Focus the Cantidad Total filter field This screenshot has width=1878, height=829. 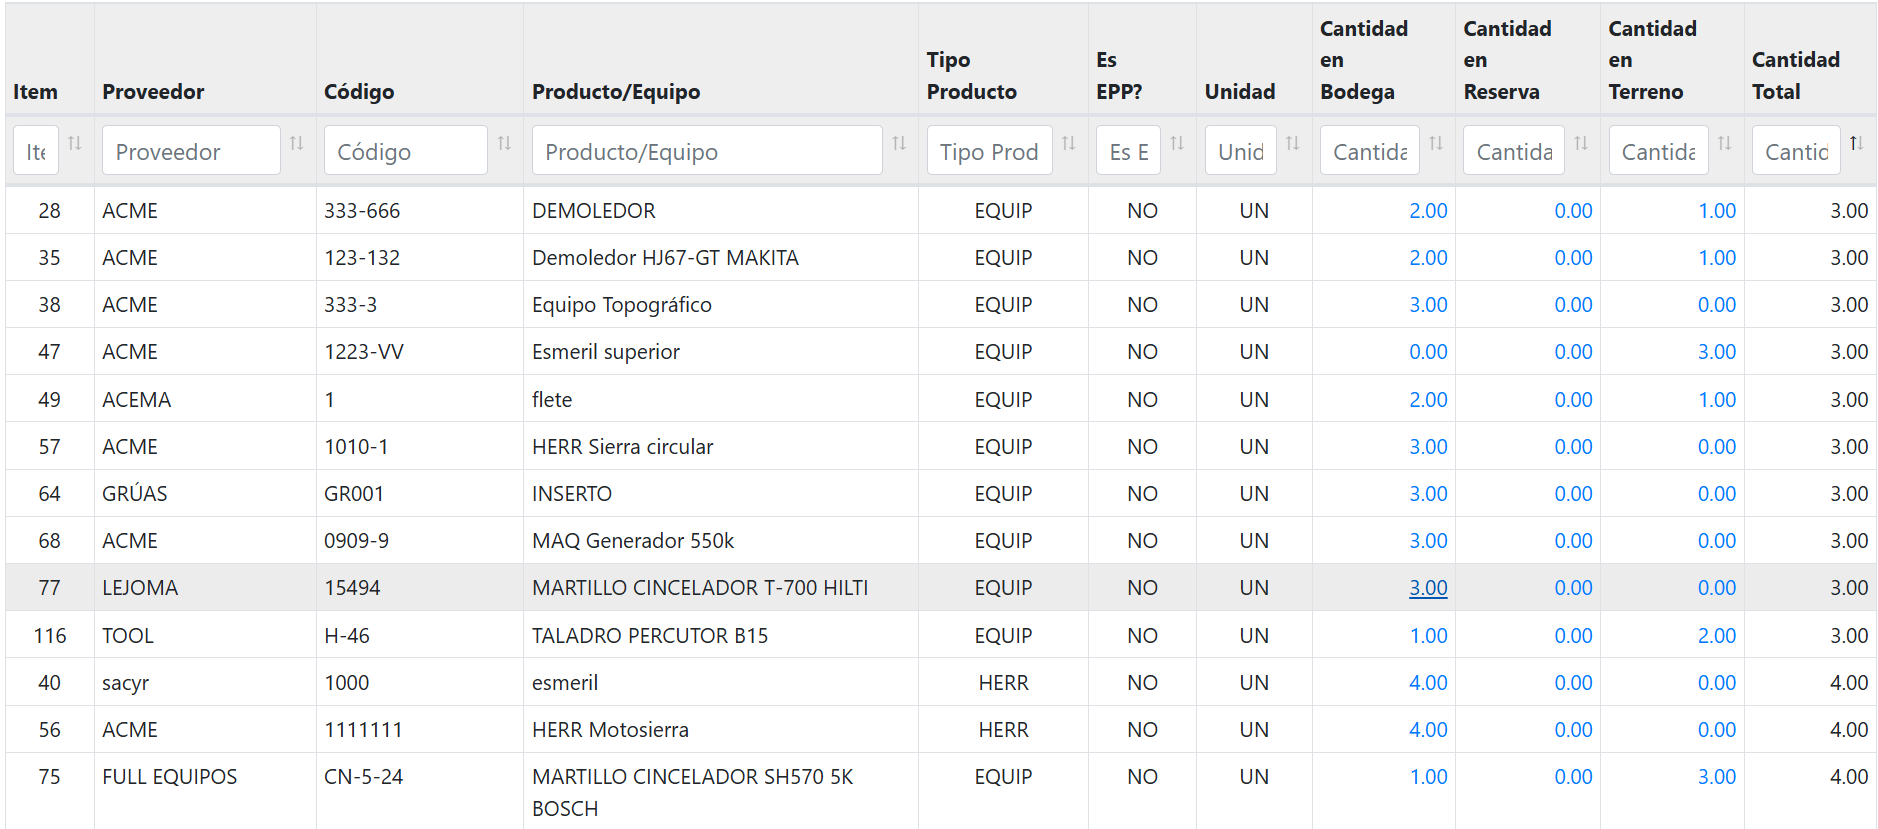[1797, 151]
